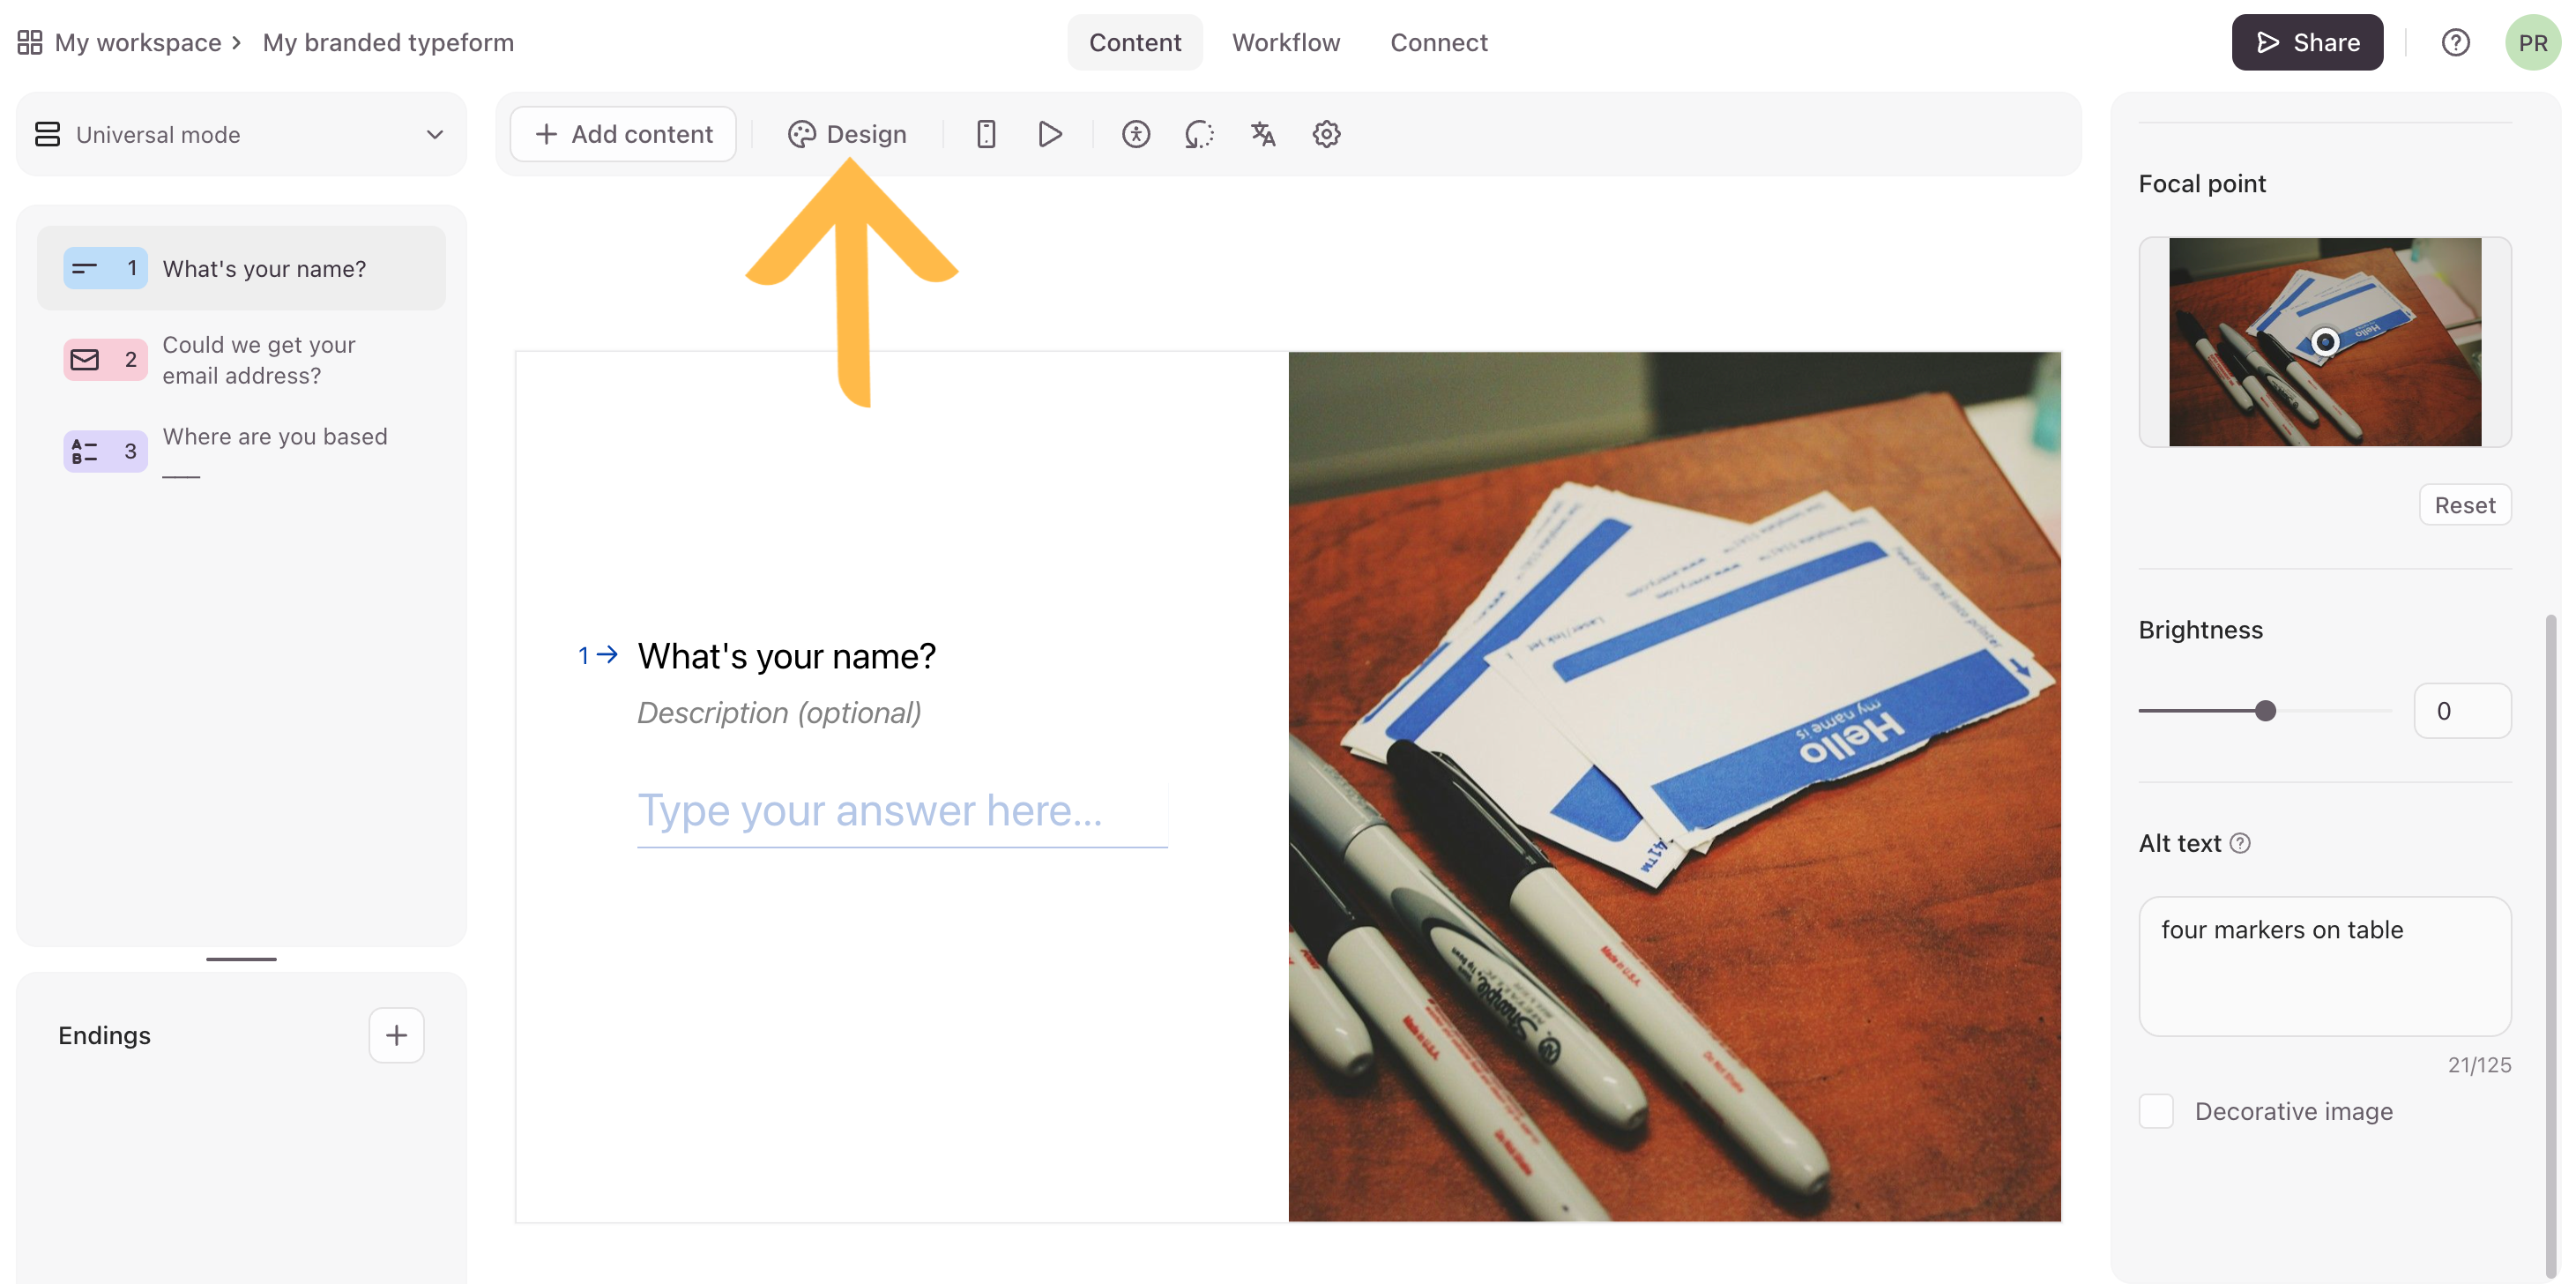The width and height of the screenshot is (2576, 1284).
Task: Click the sidebar resize handle above Endings
Action: click(x=241, y=959)
